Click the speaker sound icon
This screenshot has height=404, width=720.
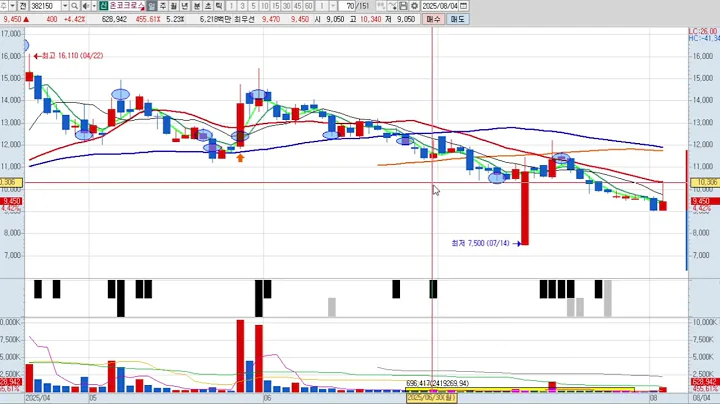[85, 6]
